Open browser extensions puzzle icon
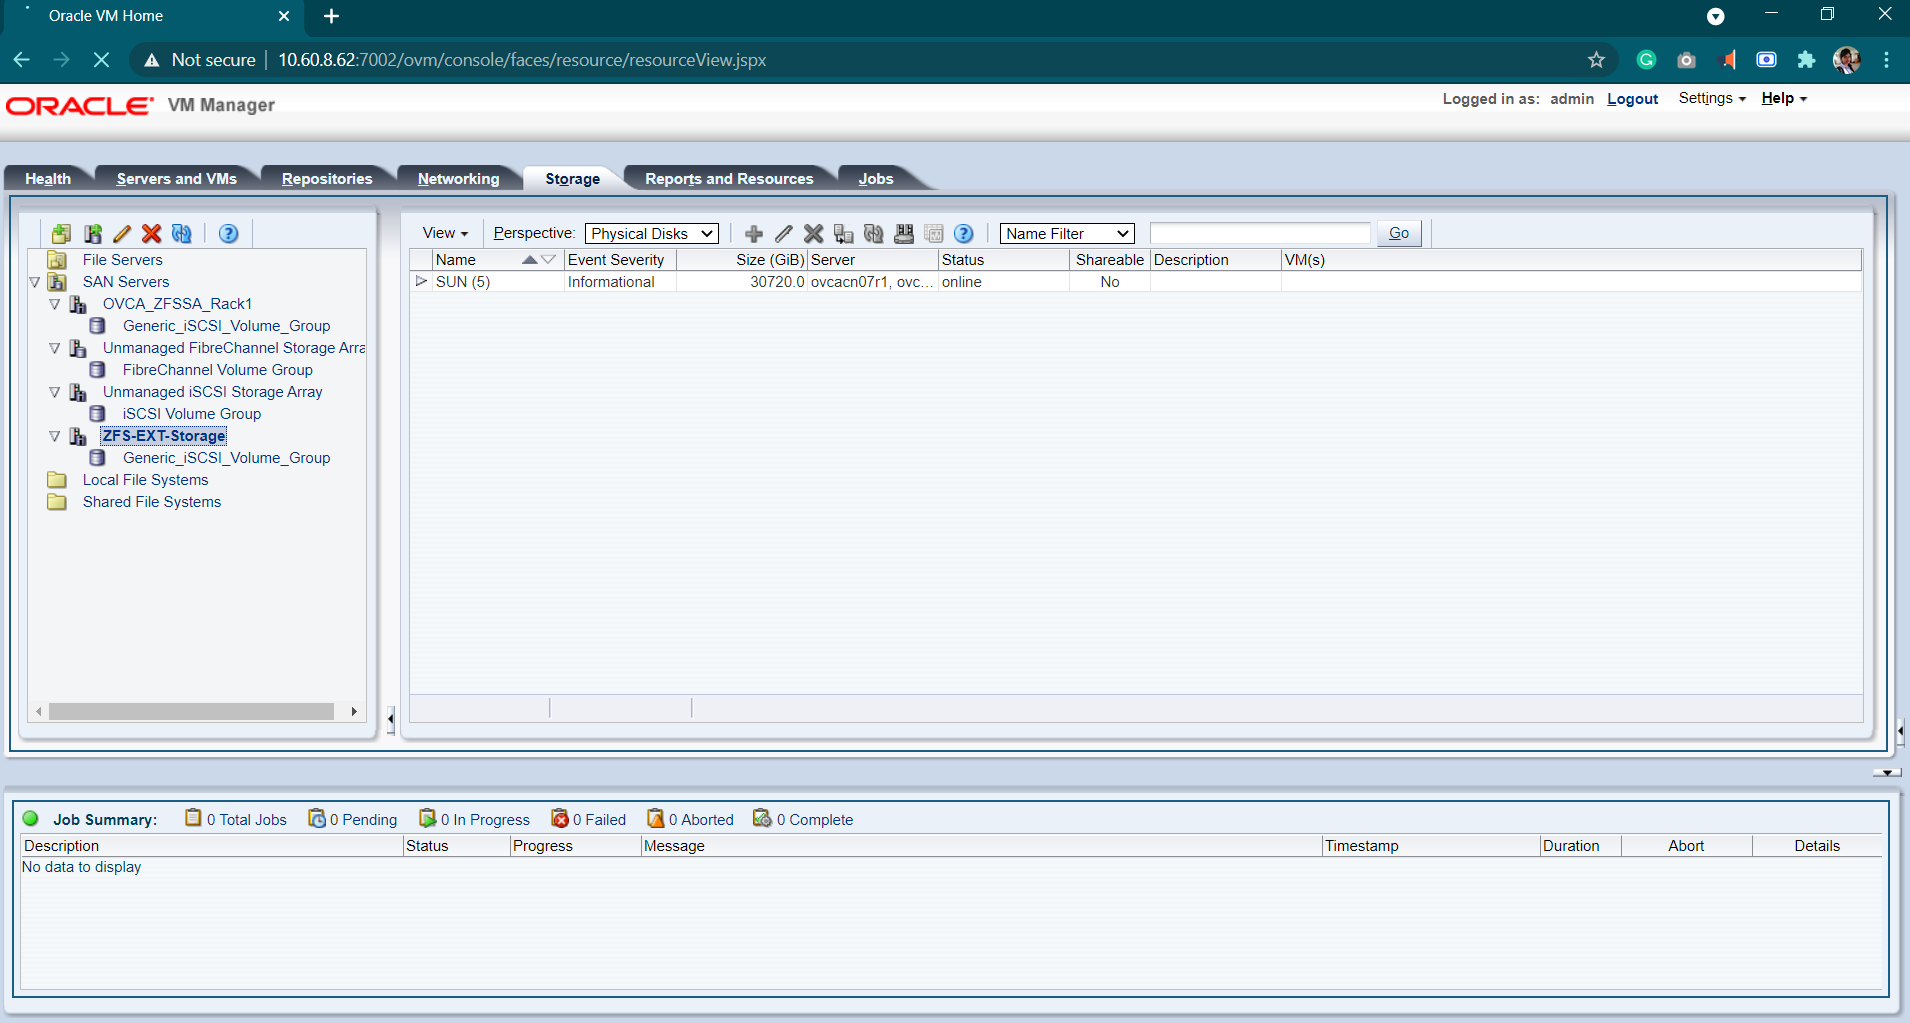 pyautogui.click(x=1806, y=60)
